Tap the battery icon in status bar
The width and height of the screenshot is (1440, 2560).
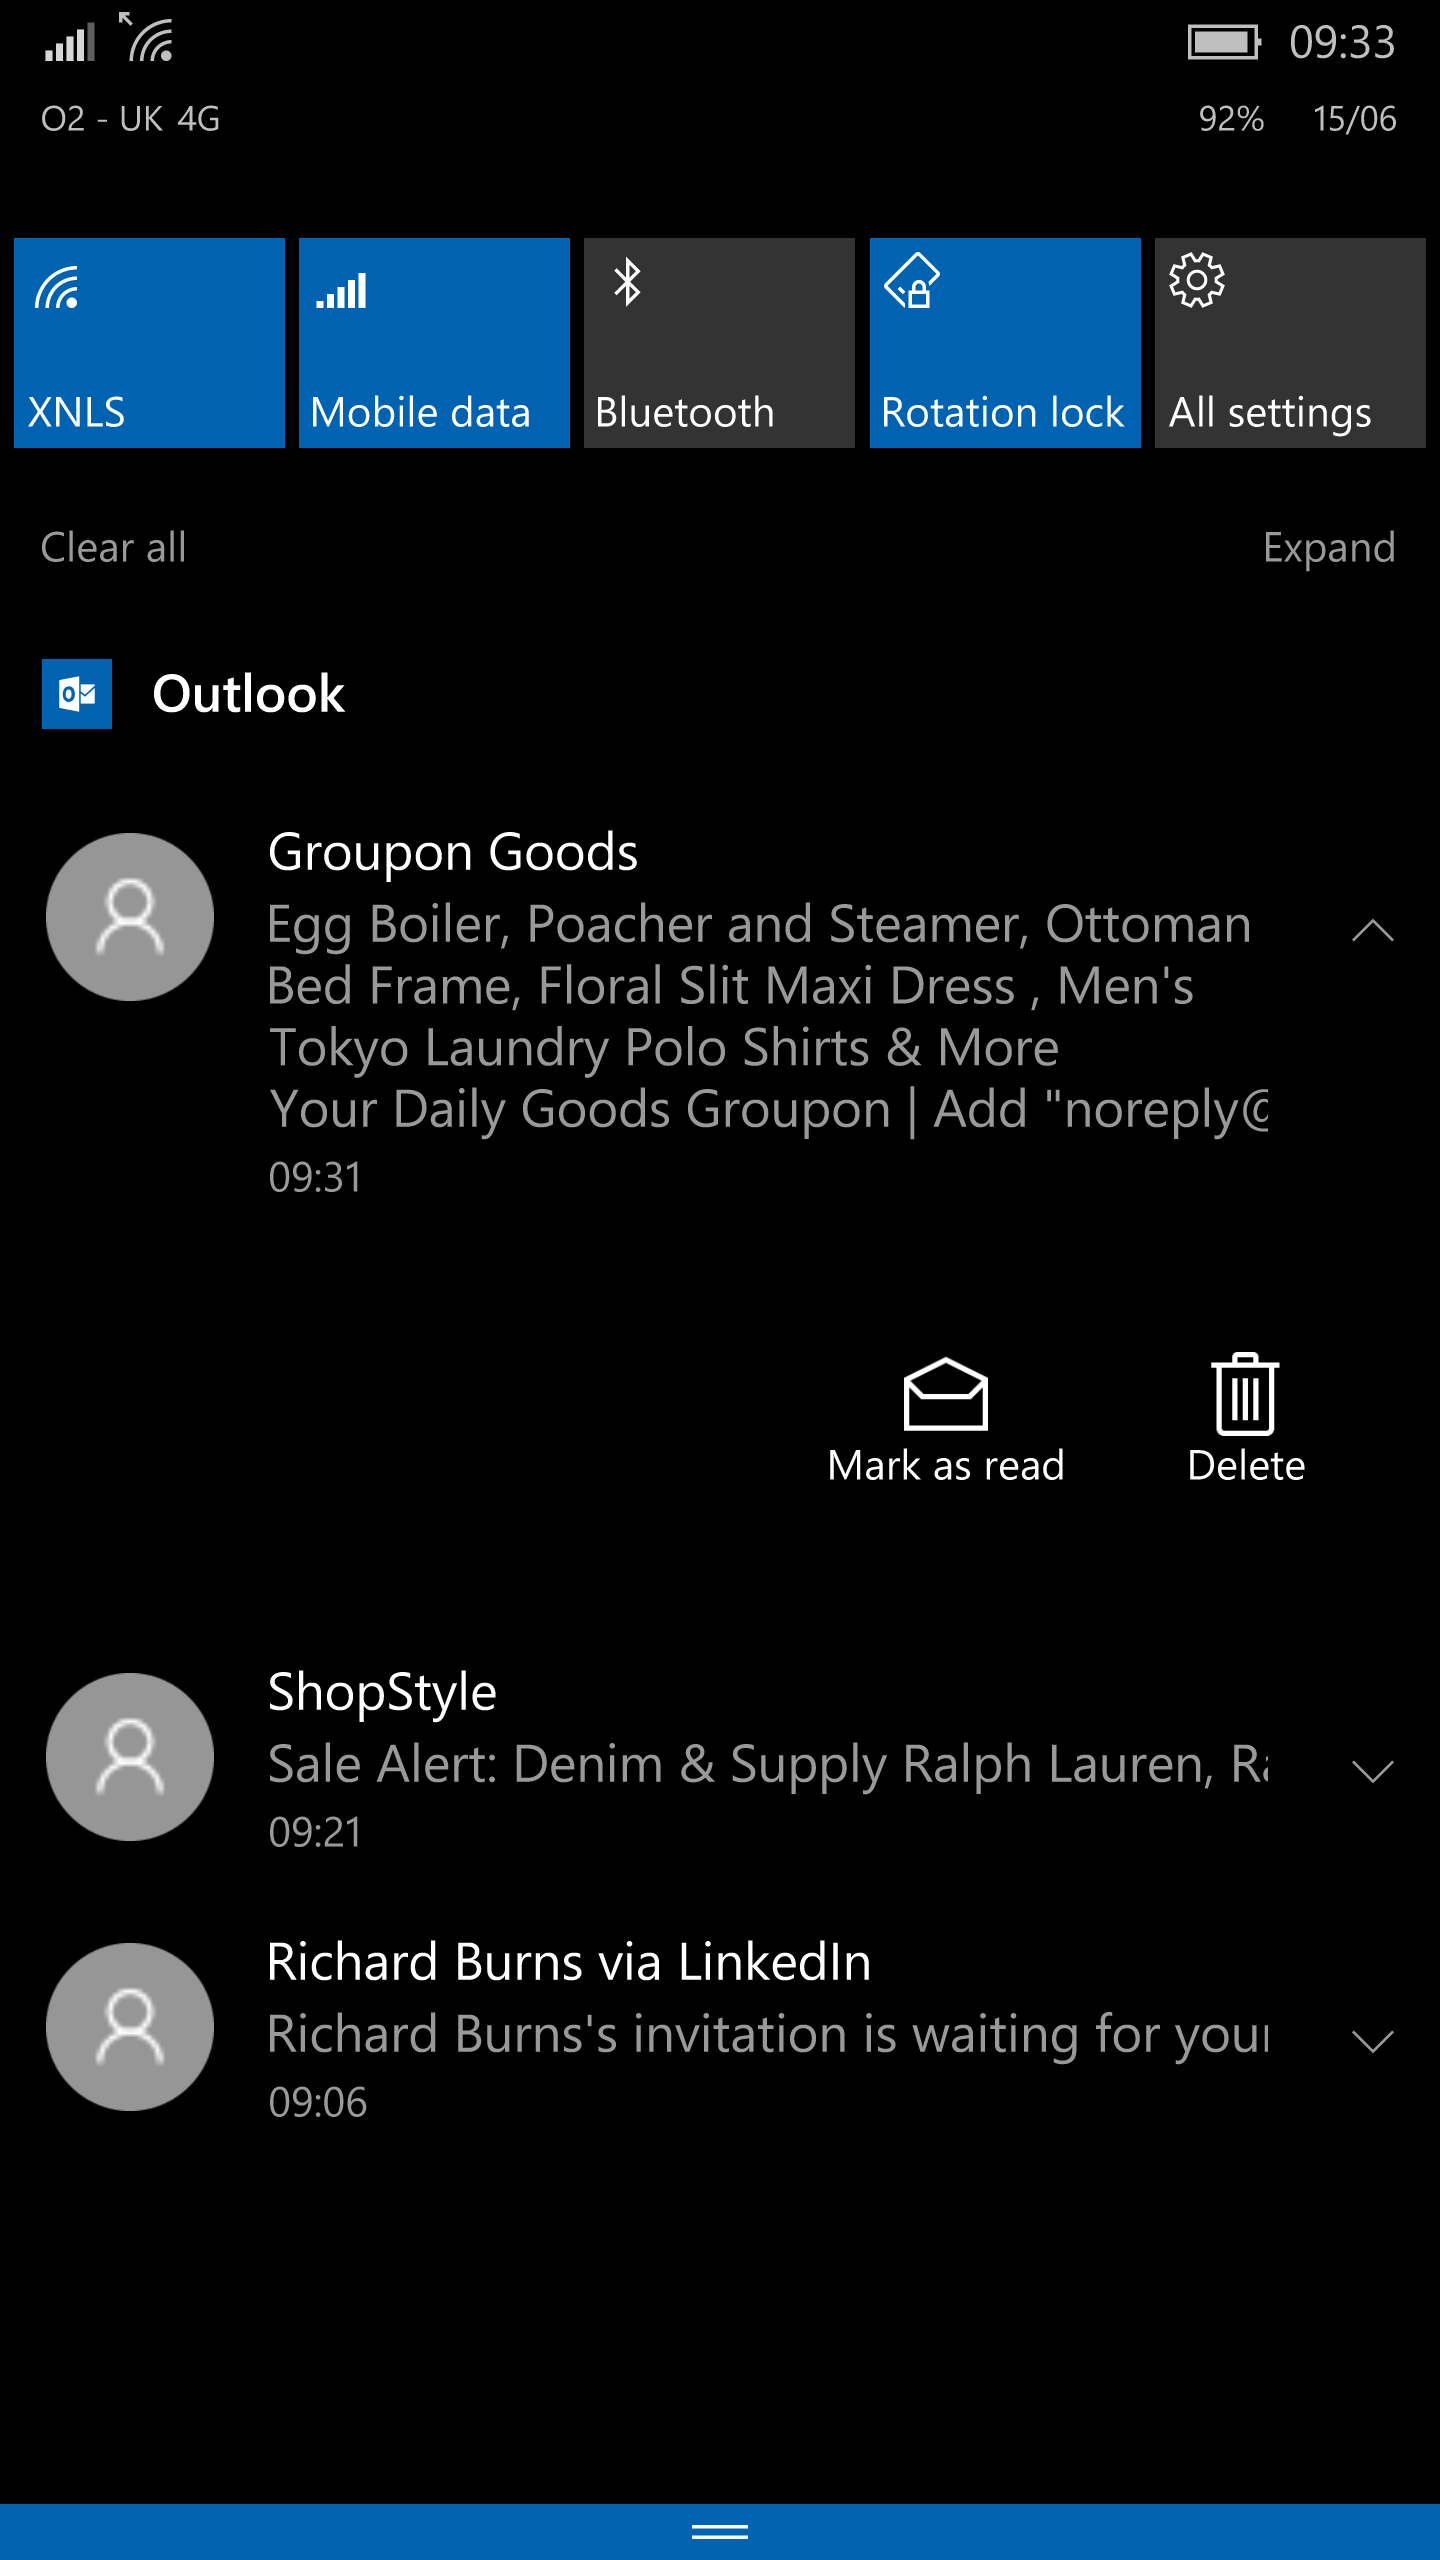pos(1224,43)
